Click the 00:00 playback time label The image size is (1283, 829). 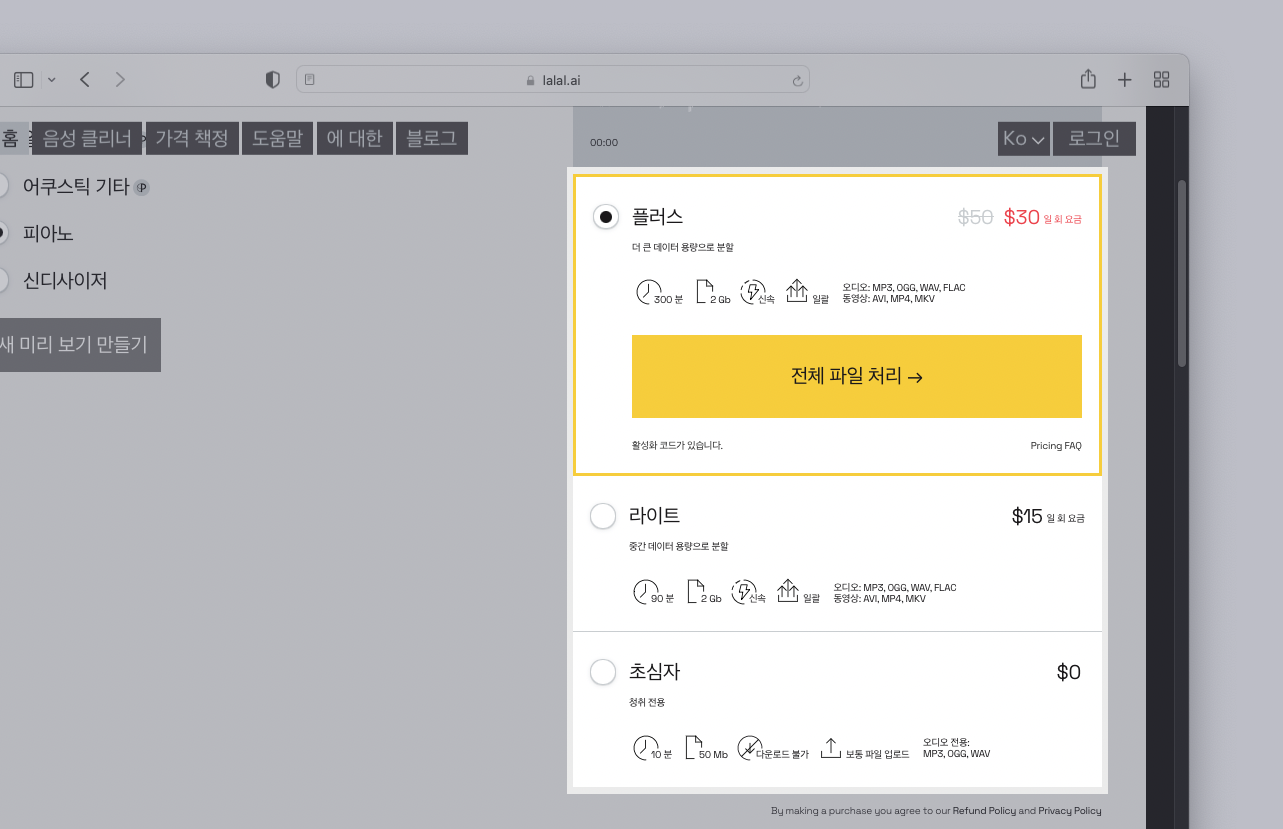[x=604, y=143]
